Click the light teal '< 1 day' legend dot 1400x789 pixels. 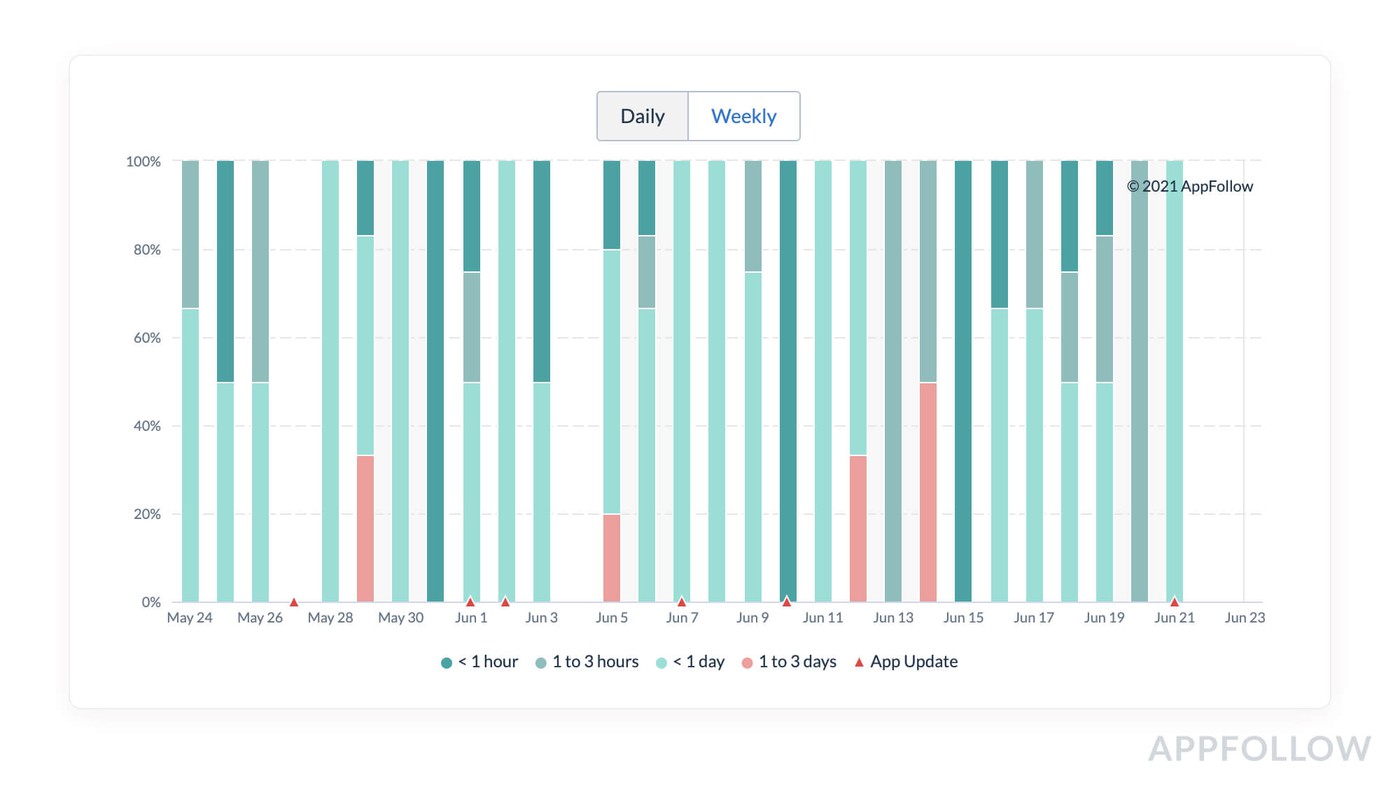[660, 662]
